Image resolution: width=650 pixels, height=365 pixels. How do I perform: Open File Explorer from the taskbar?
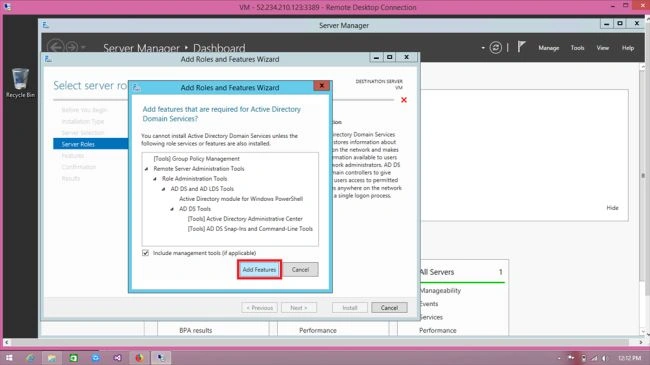click(51, 358)
